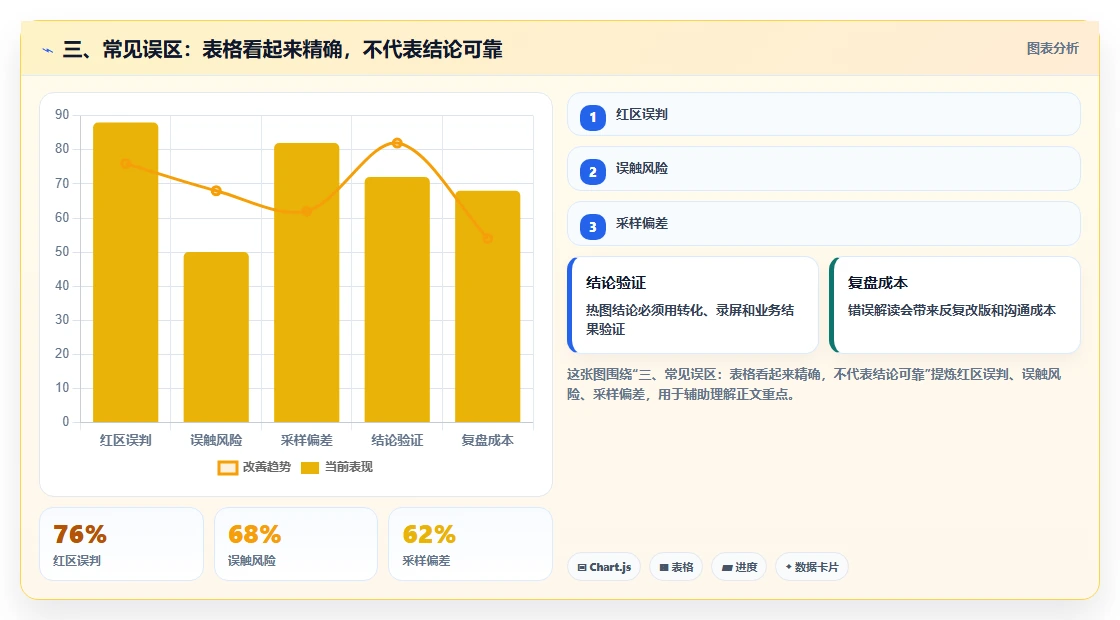Click the 进度 tag at the bottom
The height and width of the screenshot is (620, 1120).
pos(739,567)
